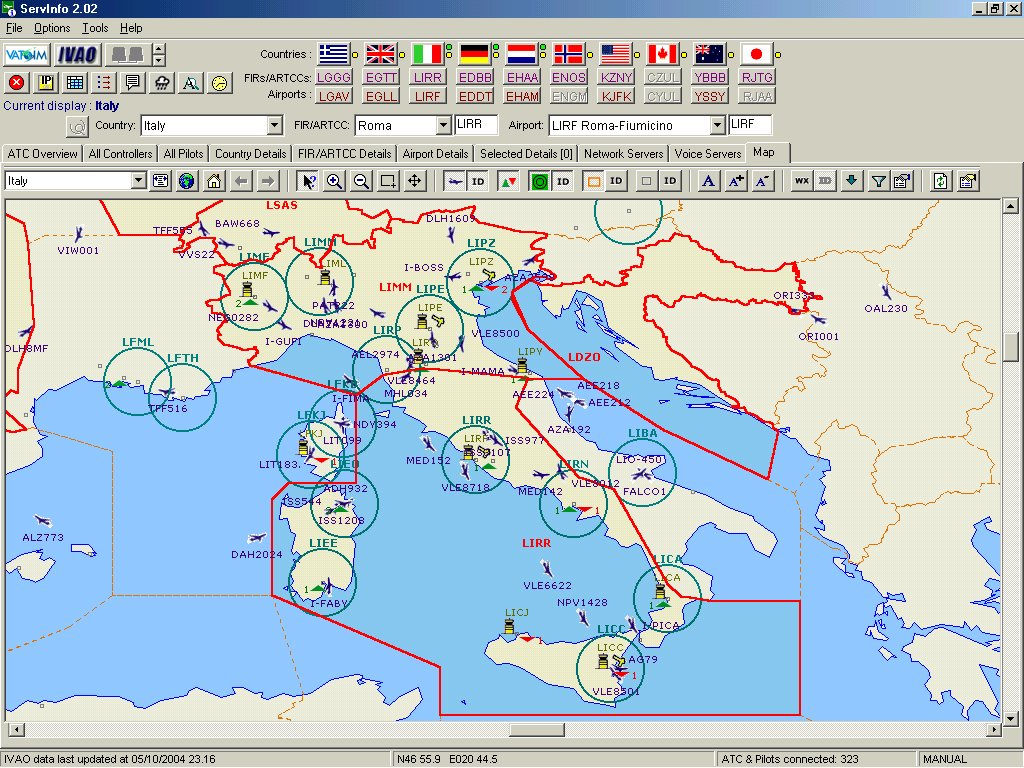The image size is (1024, 768).
Task: Select the LGGG FIR button
Action: 334,77
